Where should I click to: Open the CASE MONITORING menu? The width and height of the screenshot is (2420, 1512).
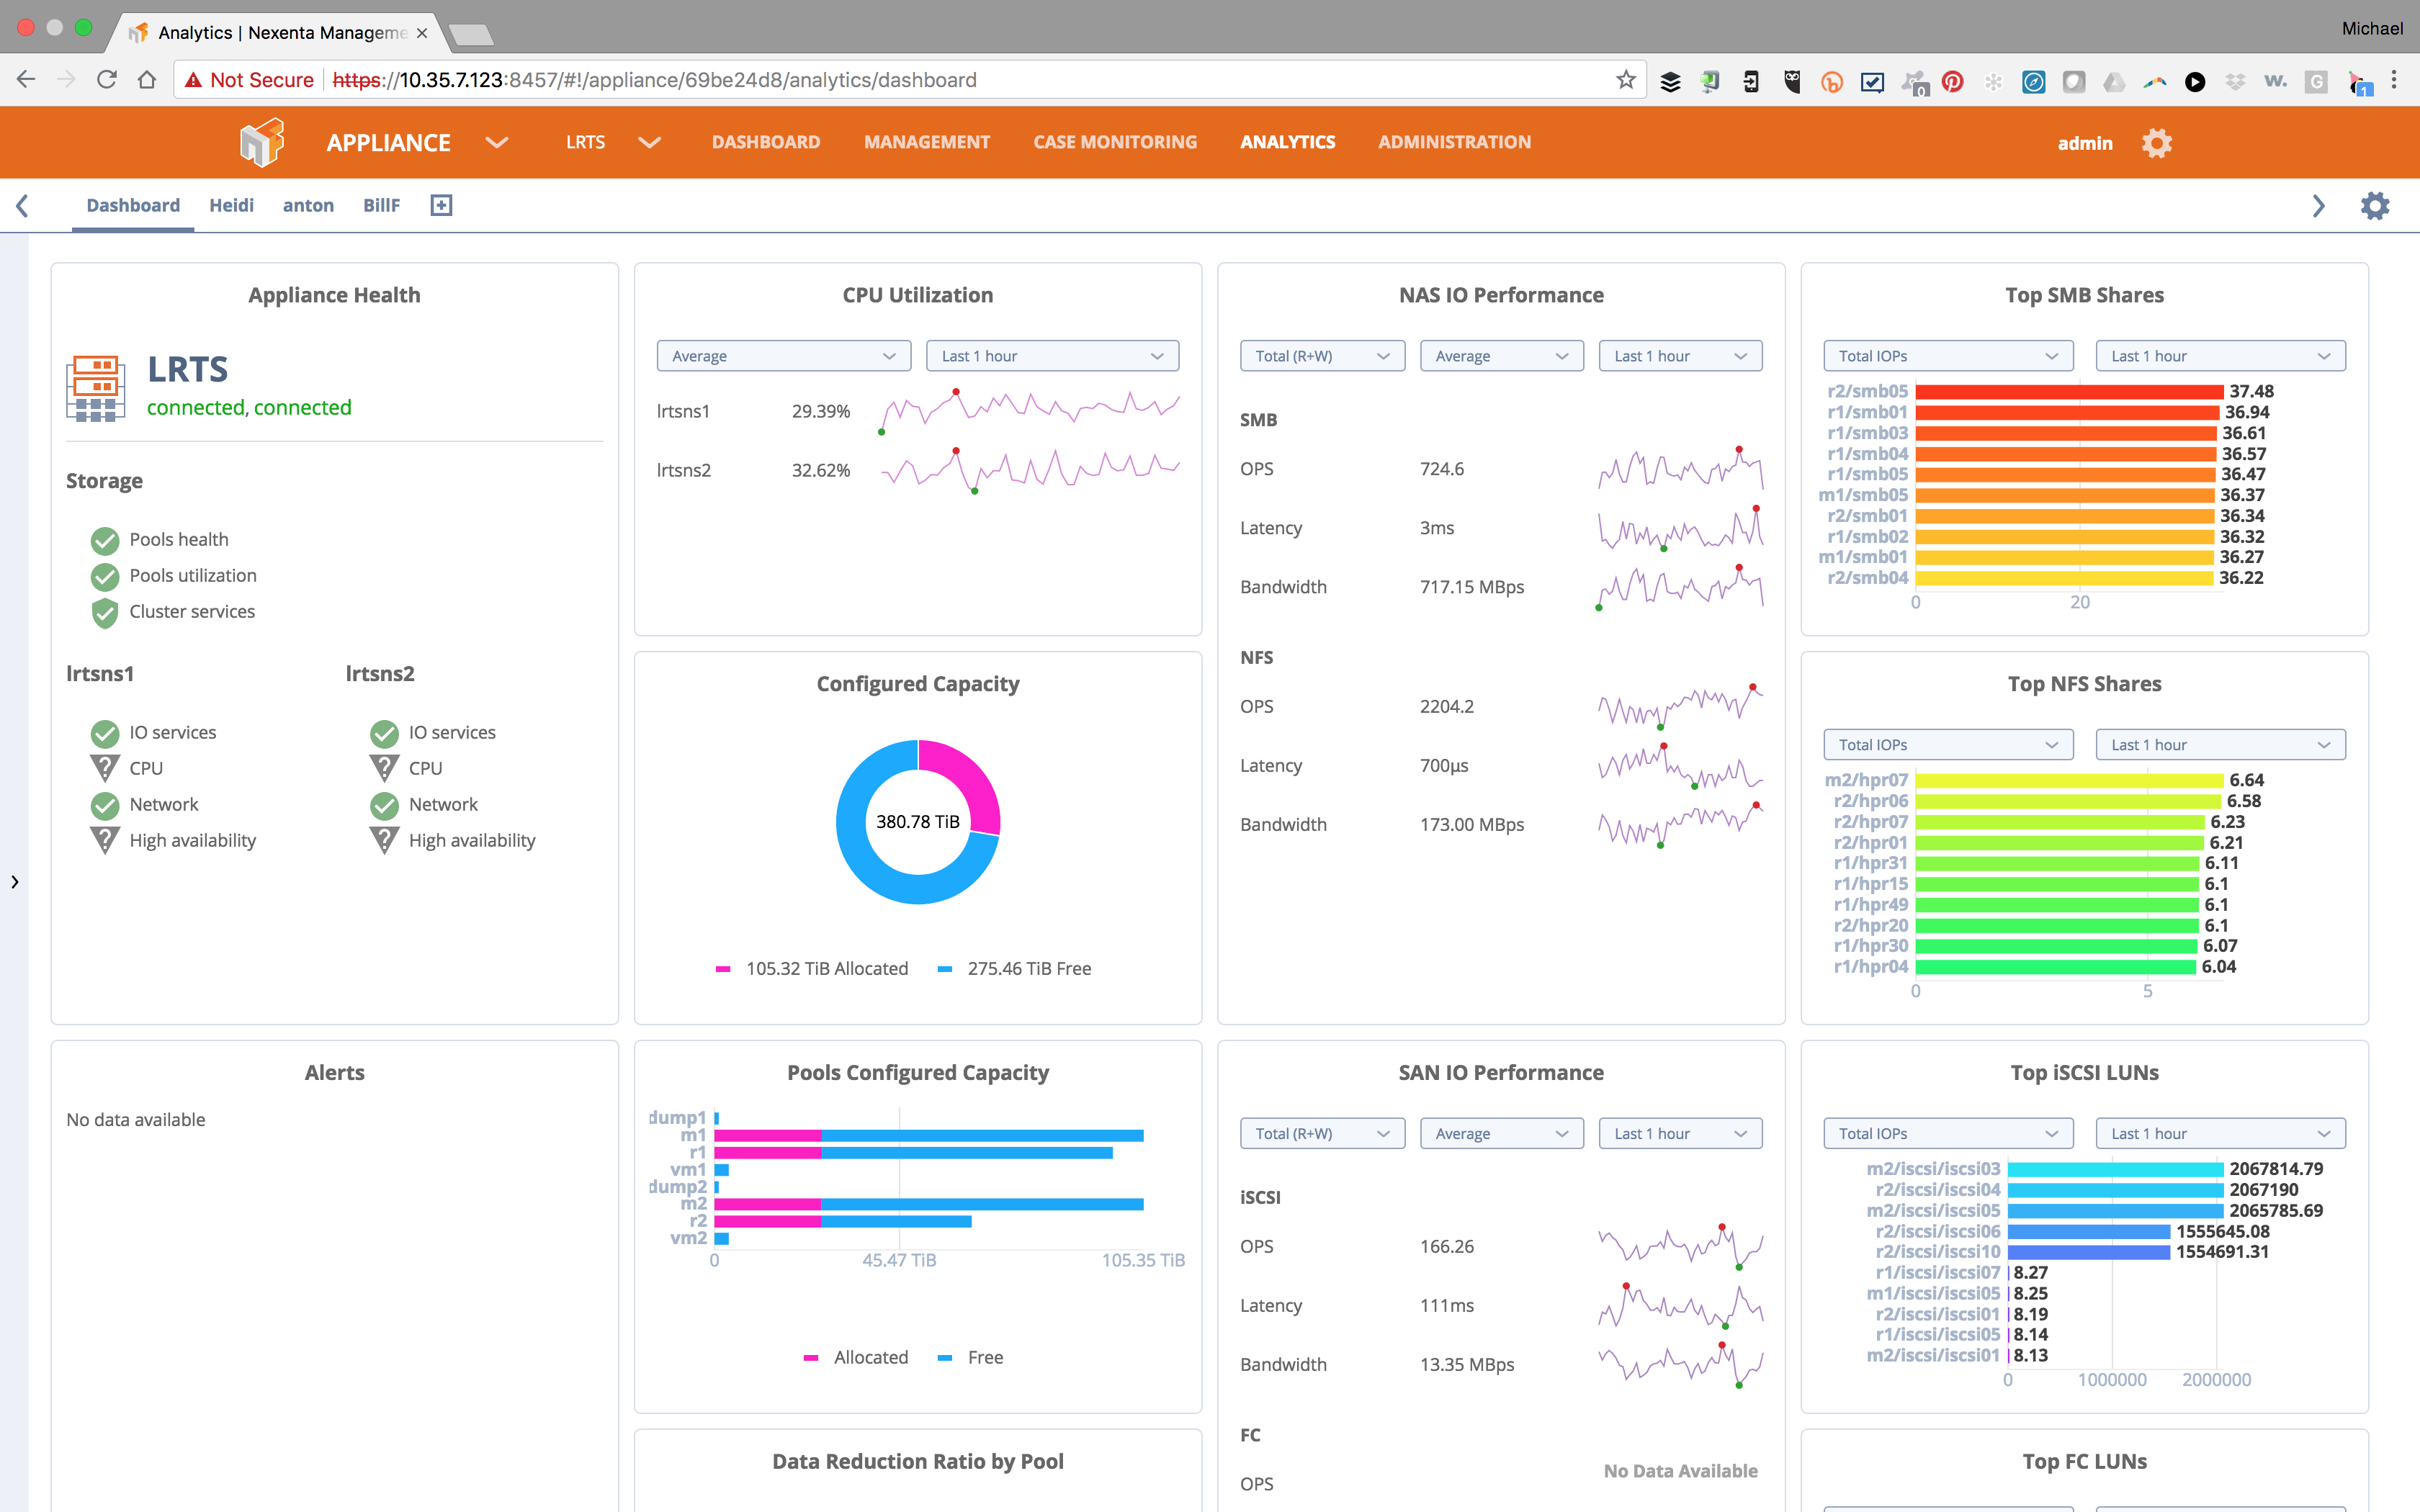coord(1114,142)
